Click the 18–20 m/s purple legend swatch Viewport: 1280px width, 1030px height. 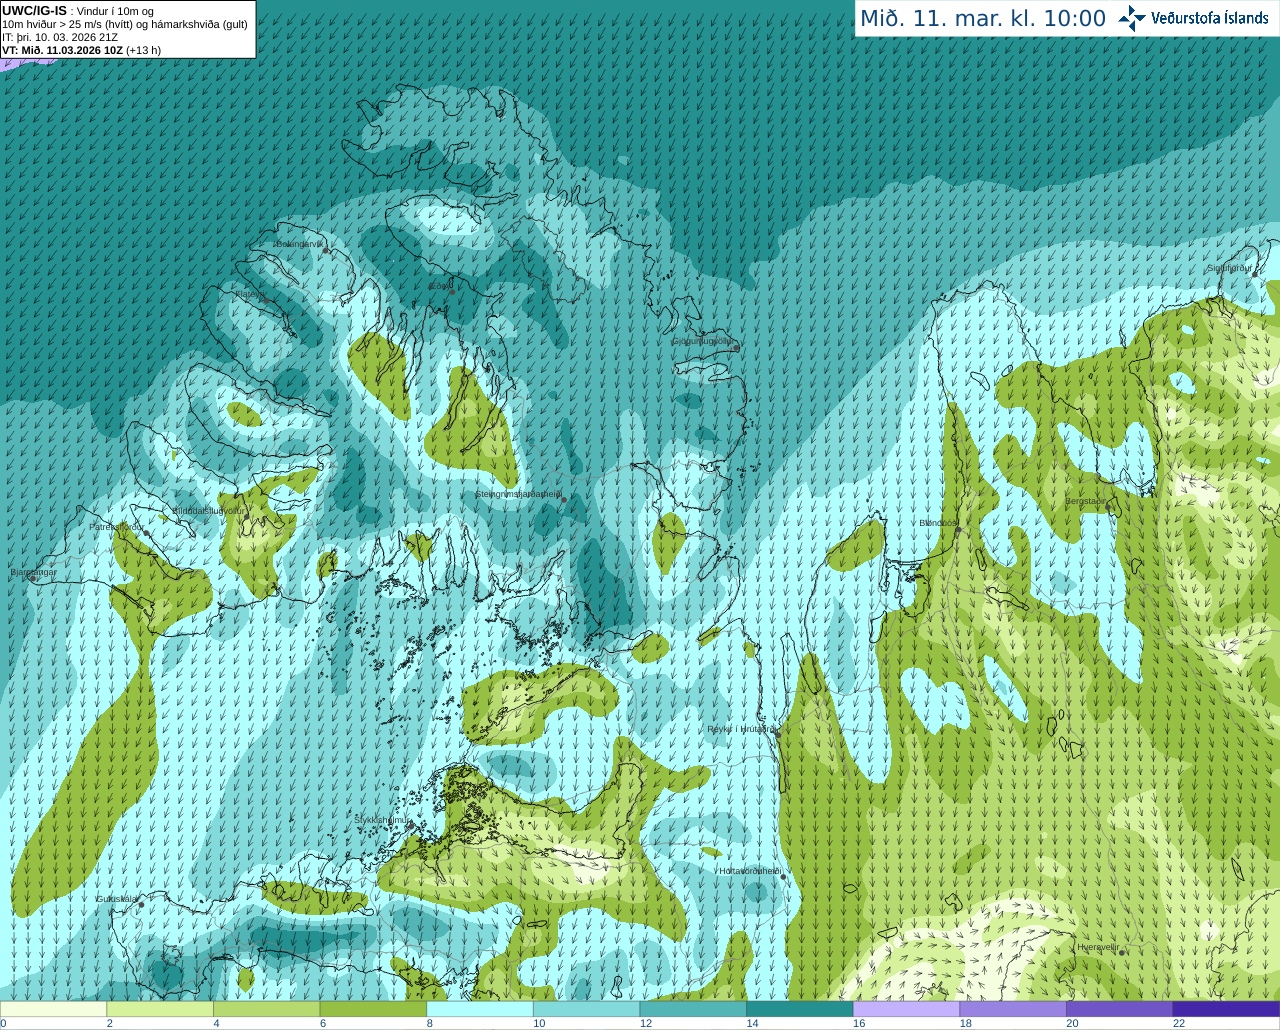tap(1013, 1009)
